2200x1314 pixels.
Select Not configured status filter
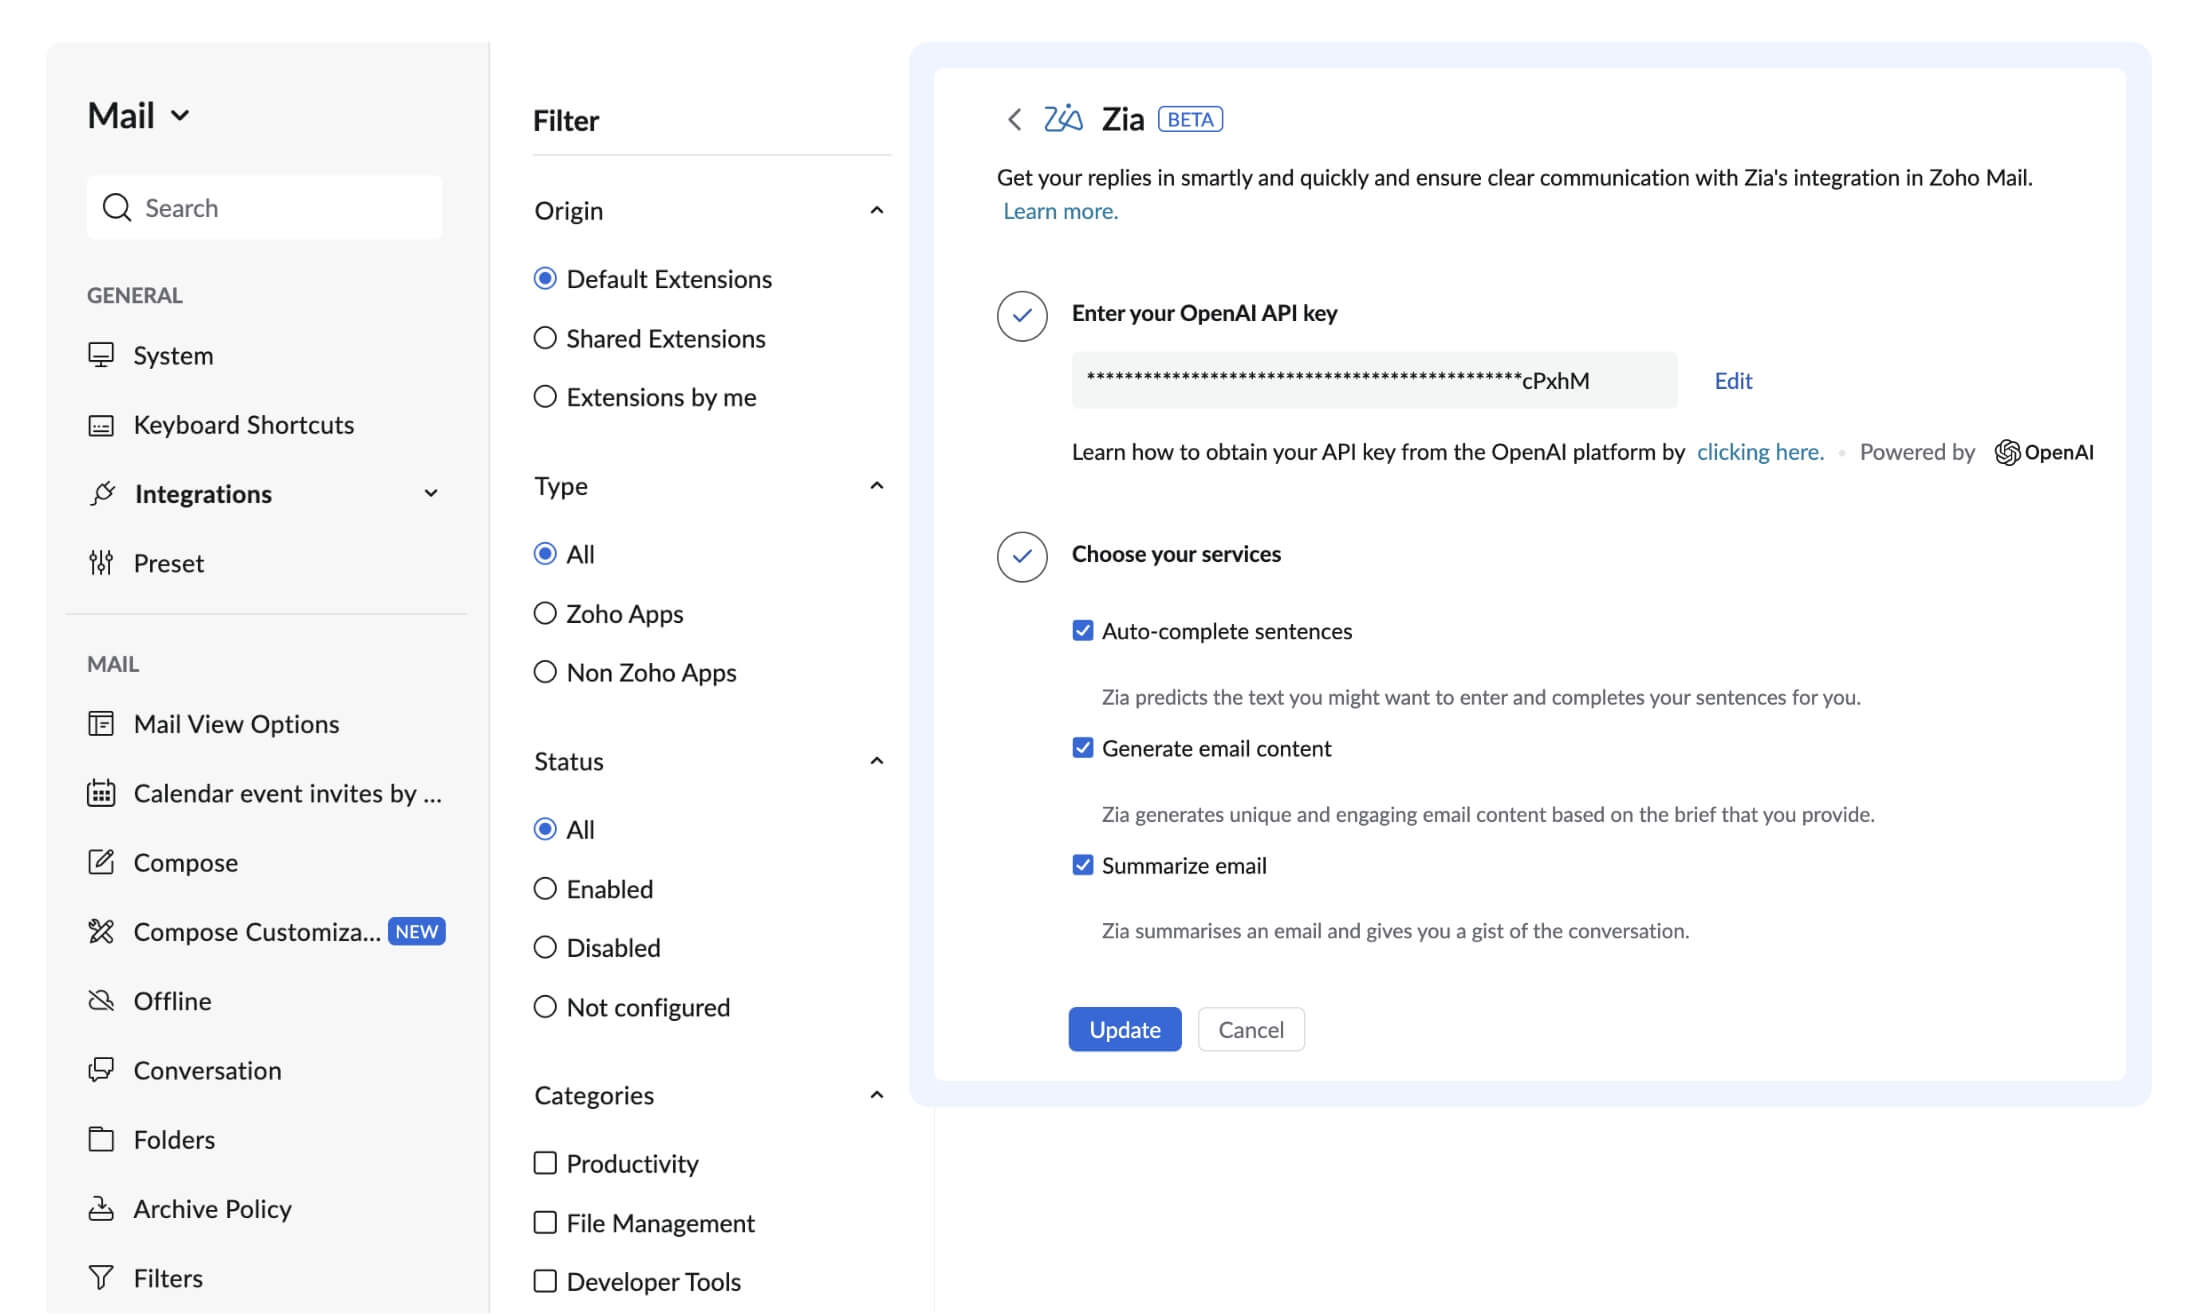click(545, 1007)
